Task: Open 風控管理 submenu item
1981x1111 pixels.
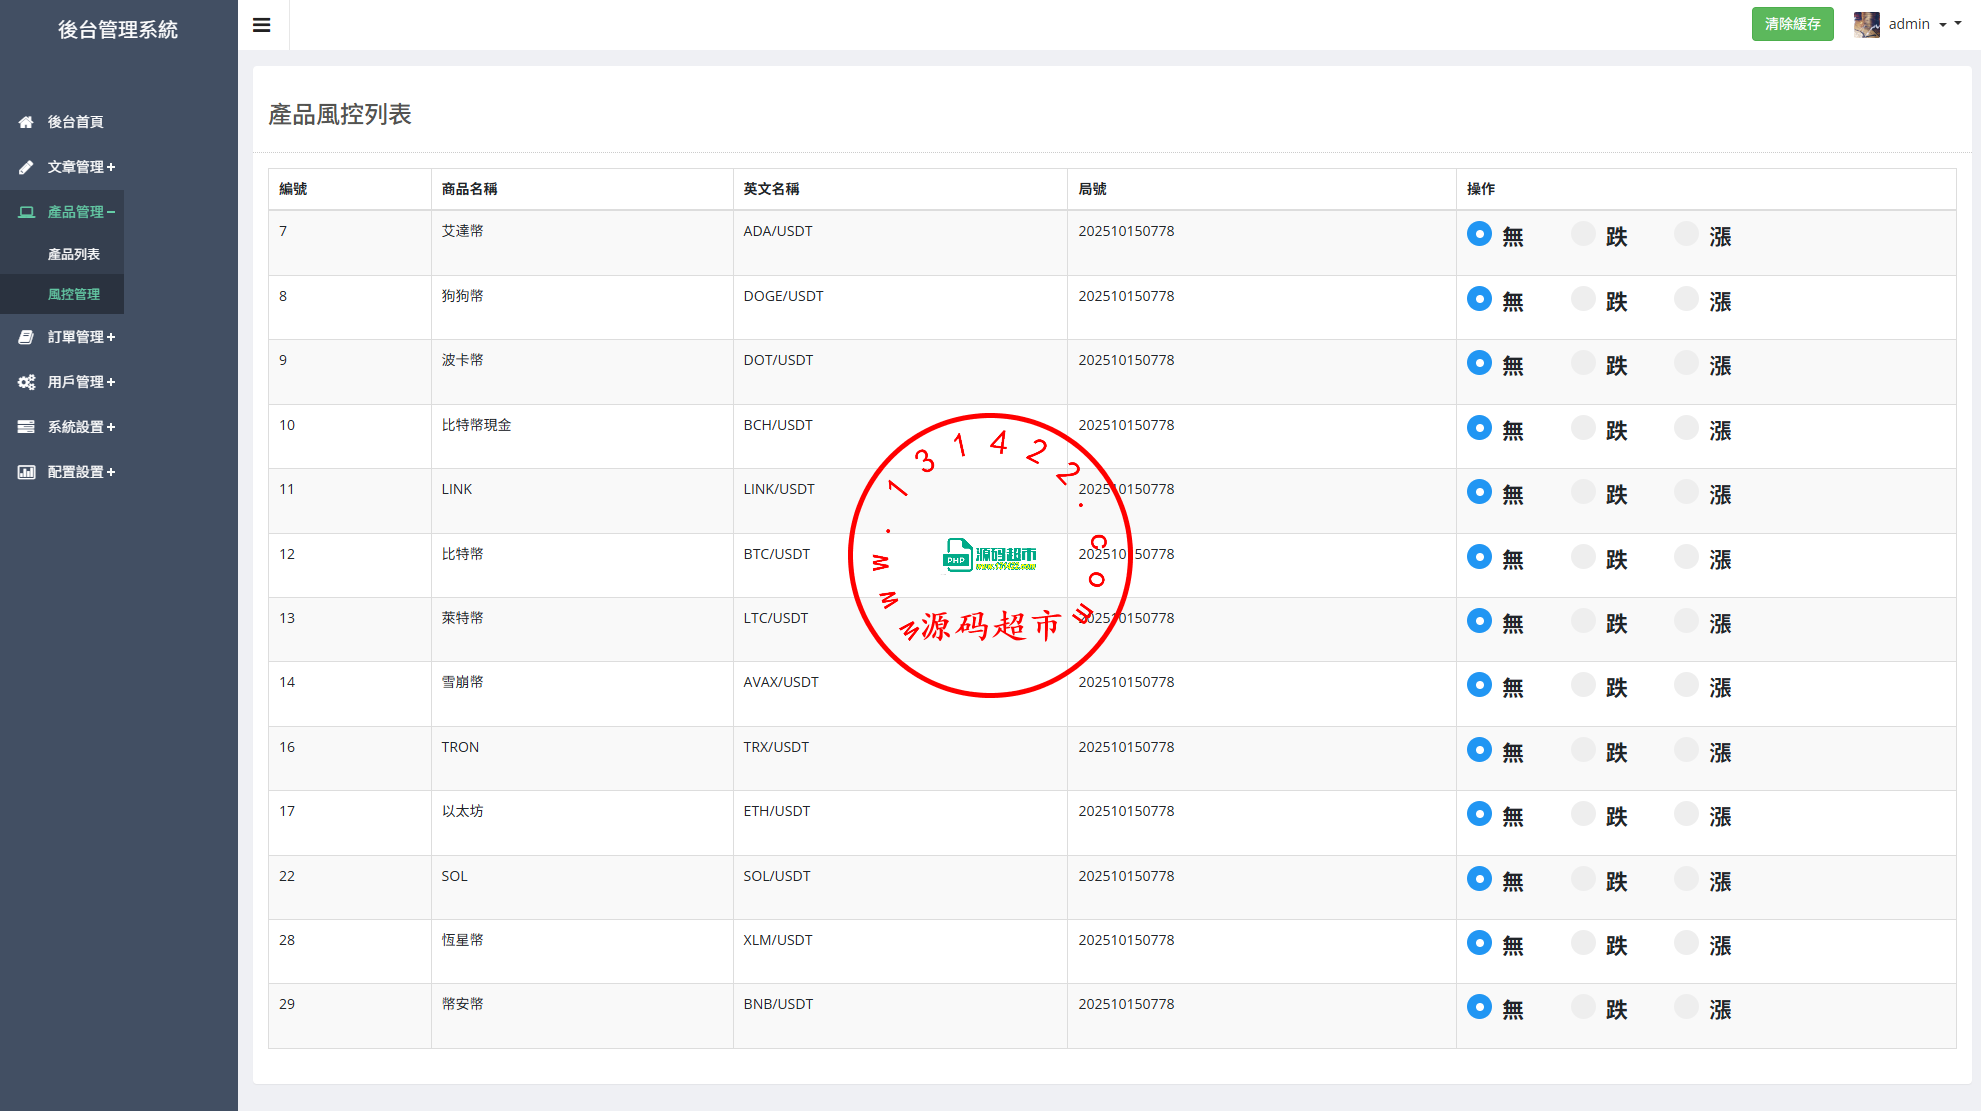Action: (74, 294)
